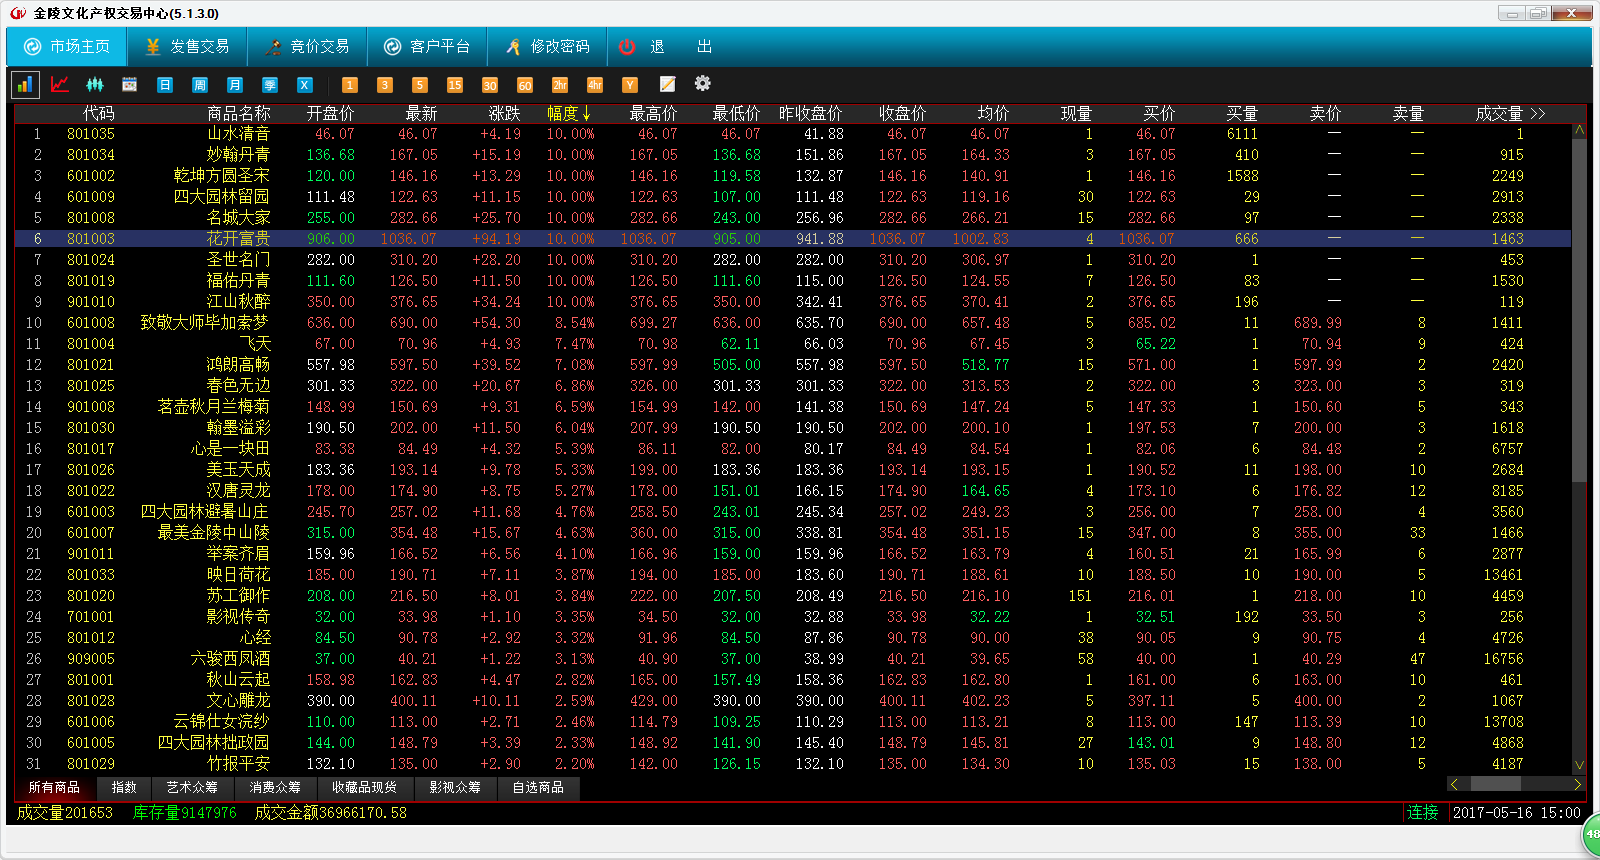Open 发售交易 sale trading

click(x=187, y=47)
